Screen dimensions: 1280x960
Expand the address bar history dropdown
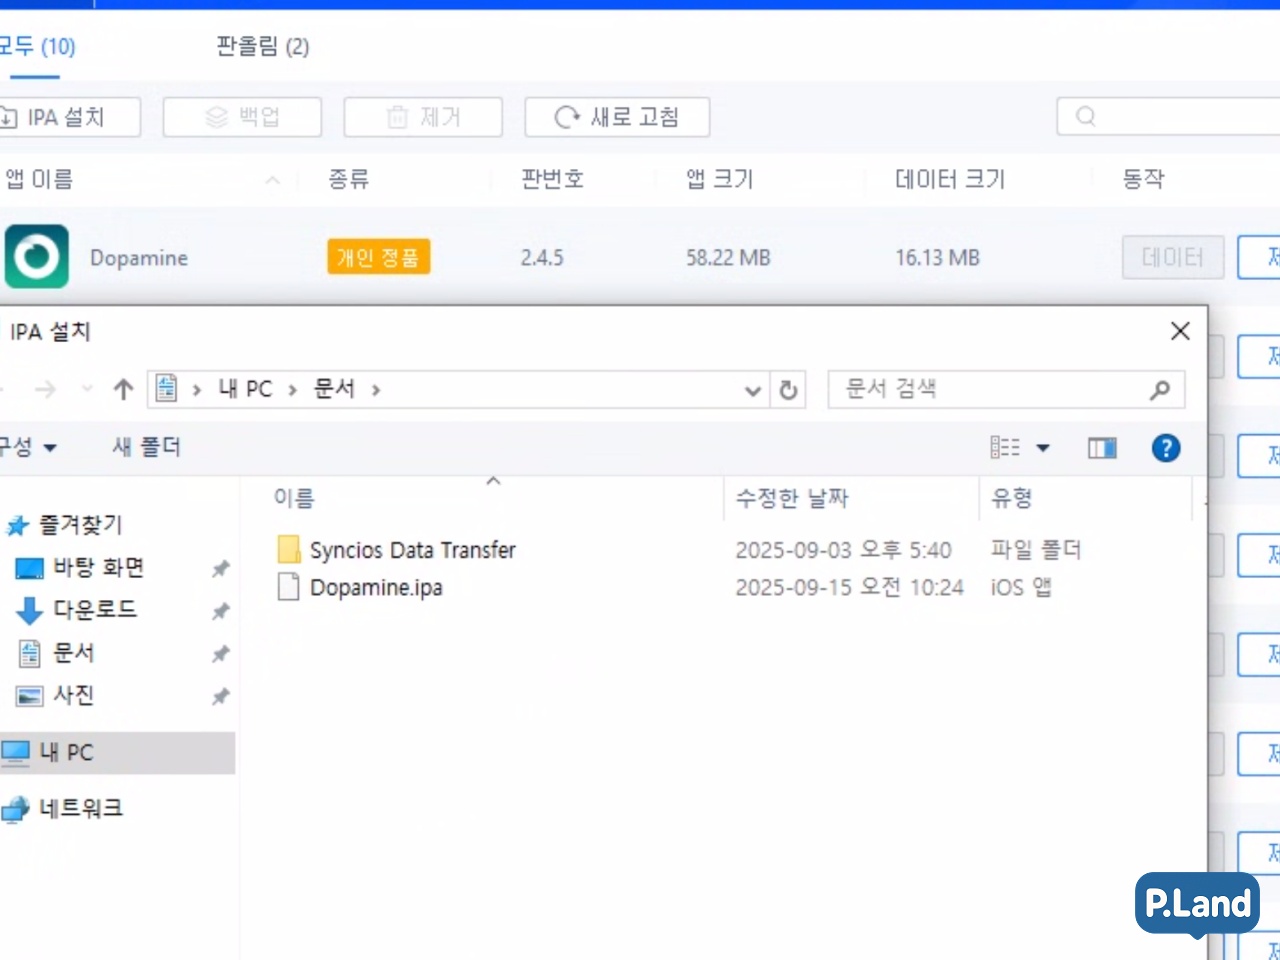(x=753, y=391)
